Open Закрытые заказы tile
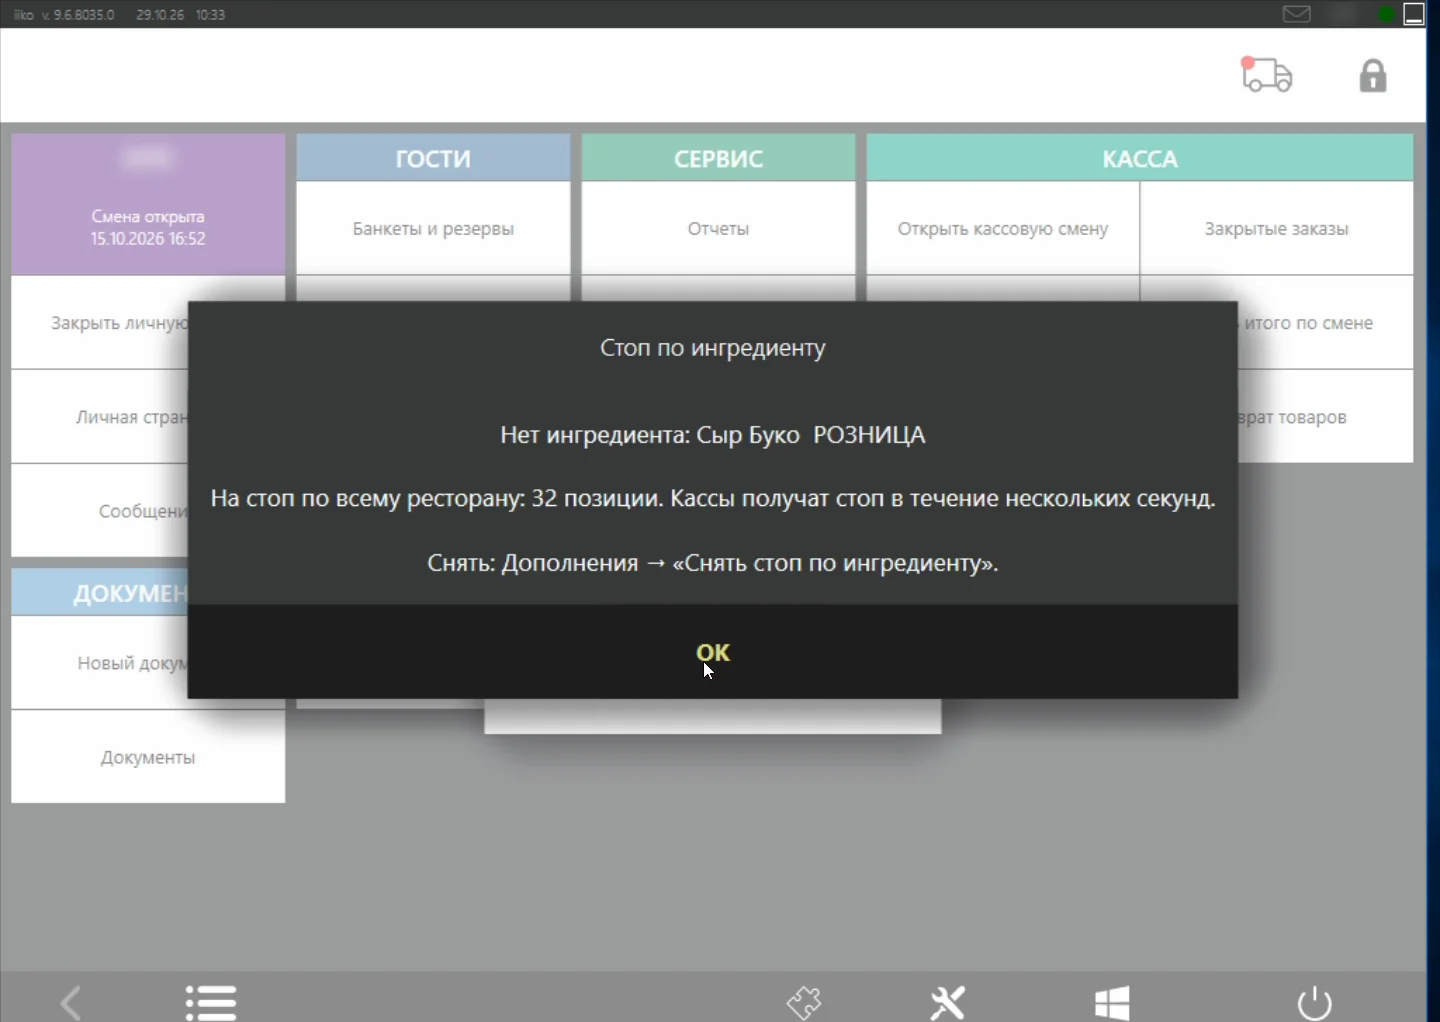The width and height of the screenshot is (1440, 1022). 1276,229
